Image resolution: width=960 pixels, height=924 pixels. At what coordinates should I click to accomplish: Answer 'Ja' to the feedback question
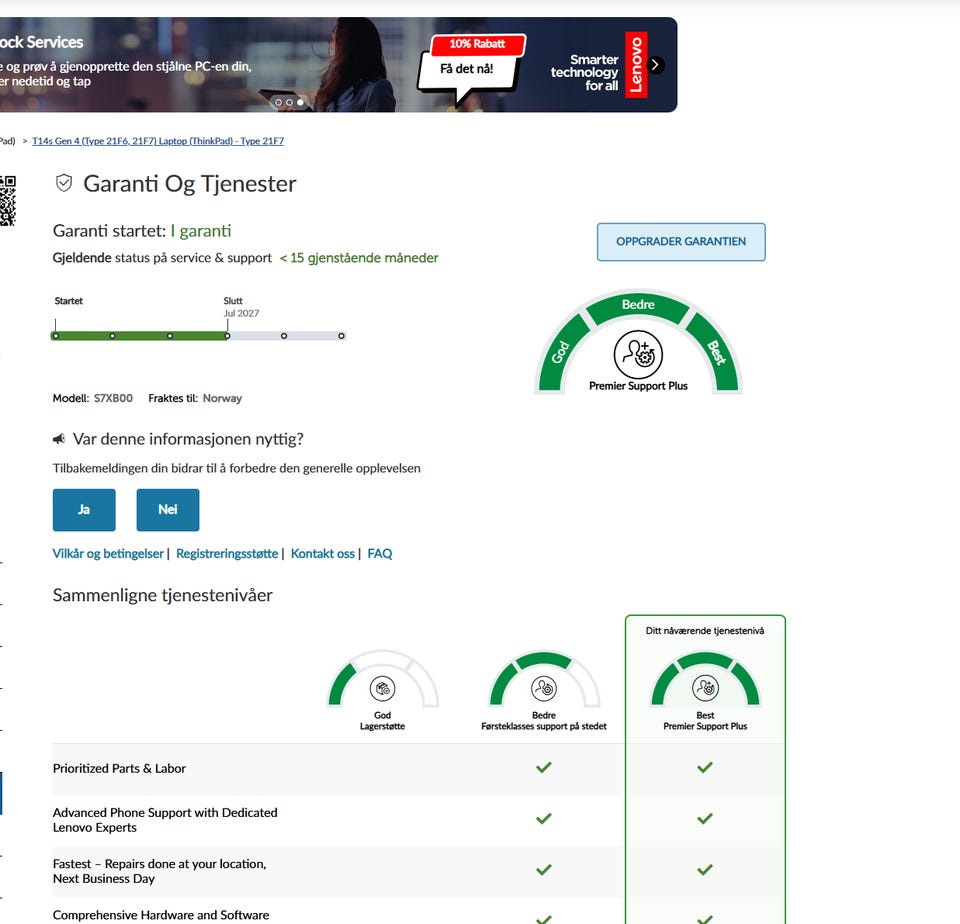click(84, 509)
